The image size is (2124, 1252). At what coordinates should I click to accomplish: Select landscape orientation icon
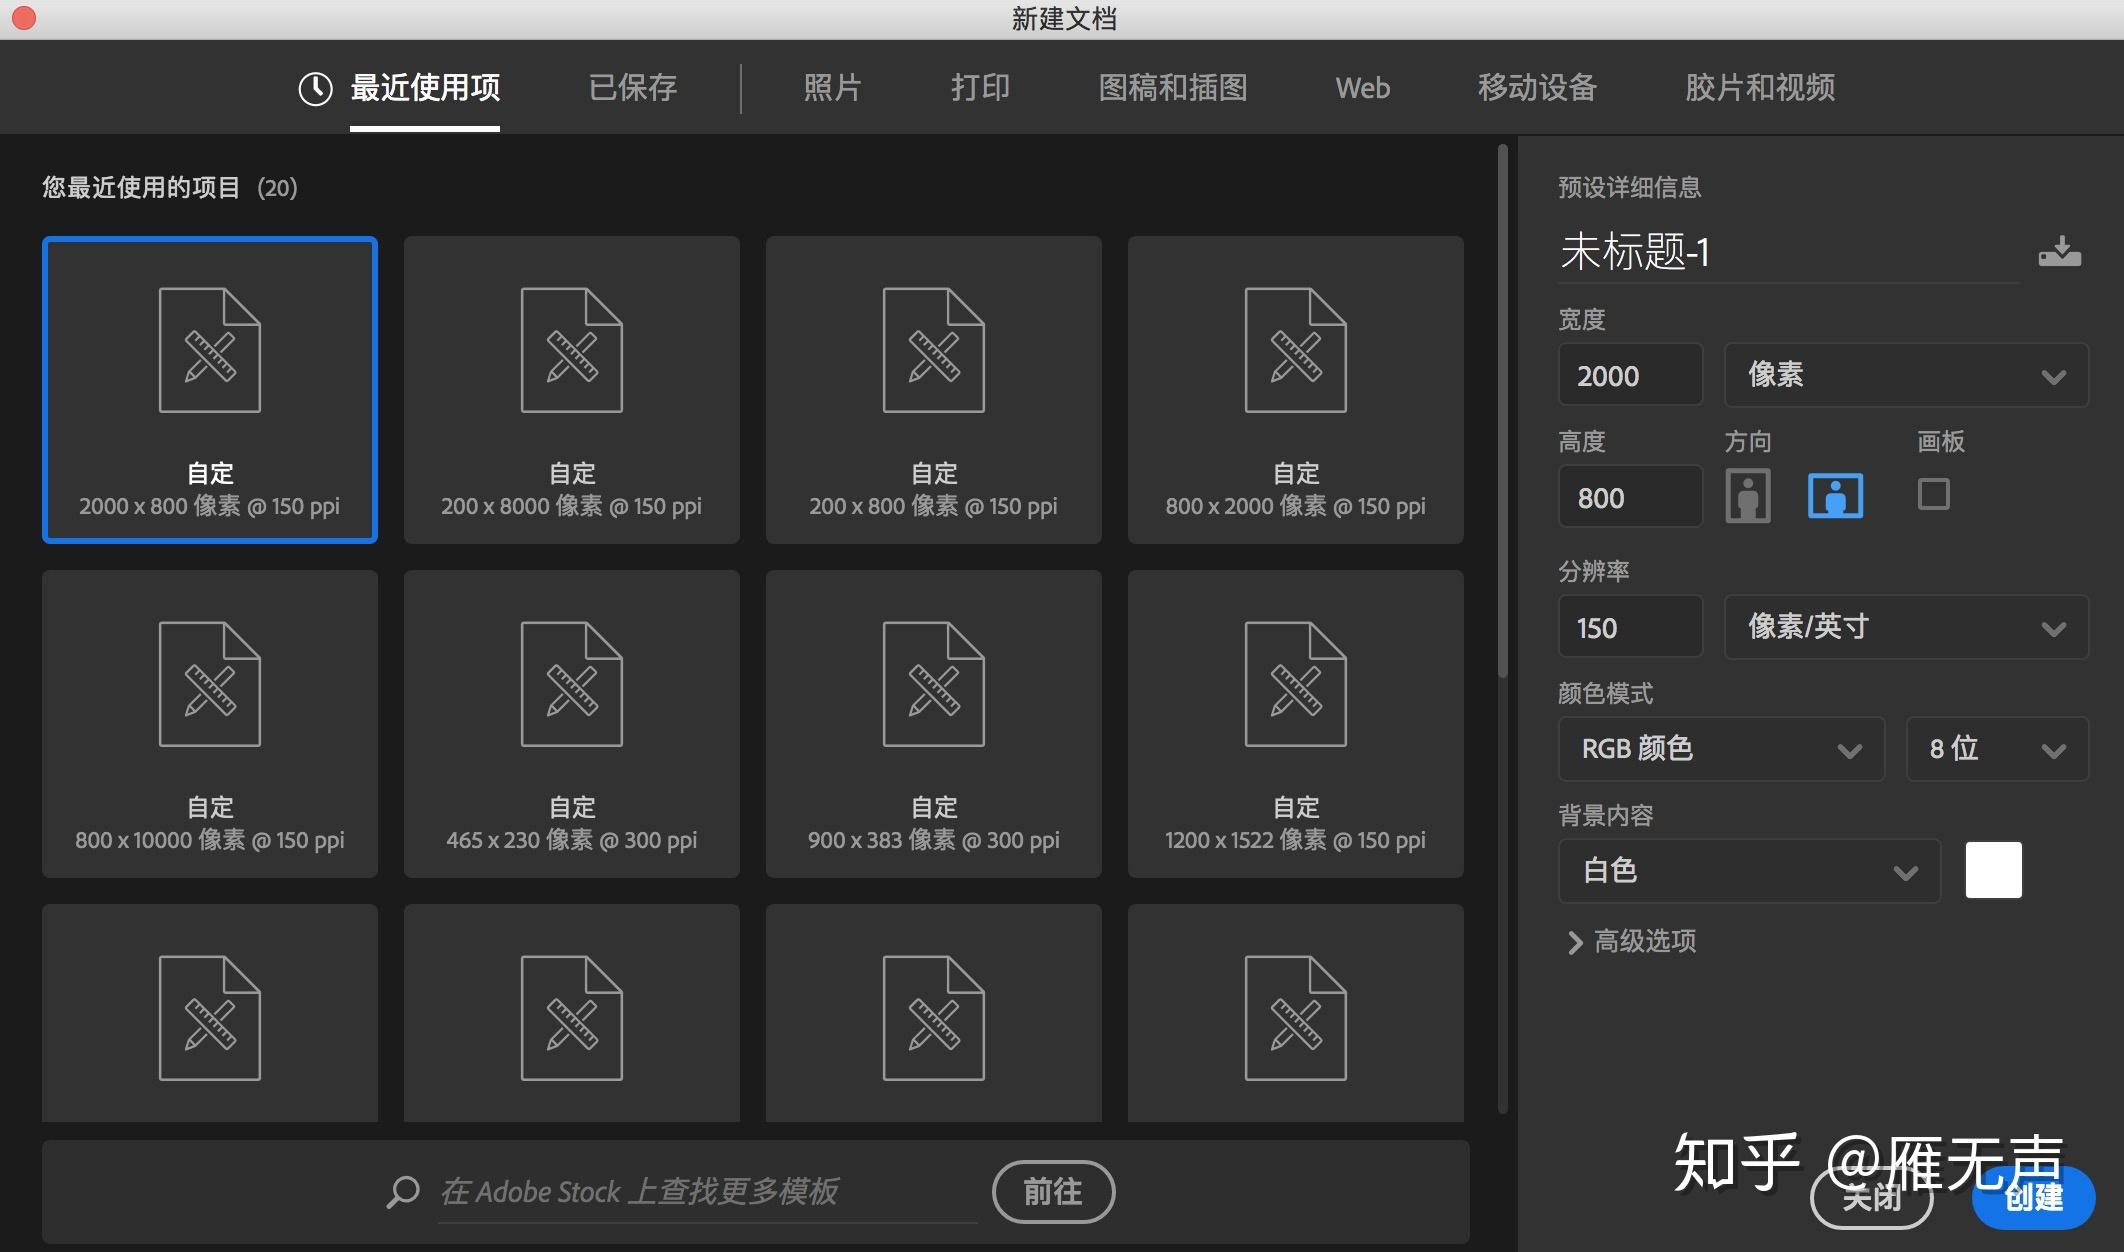[1835, 495]
